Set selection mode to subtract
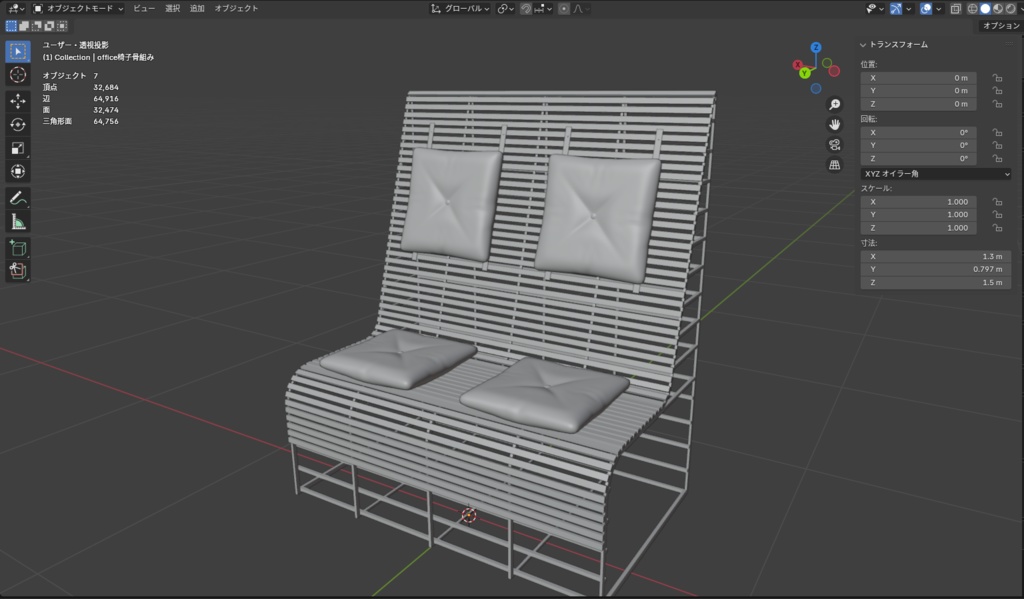1024x599 pixels. pyautogui.click(x=37, y=26)
